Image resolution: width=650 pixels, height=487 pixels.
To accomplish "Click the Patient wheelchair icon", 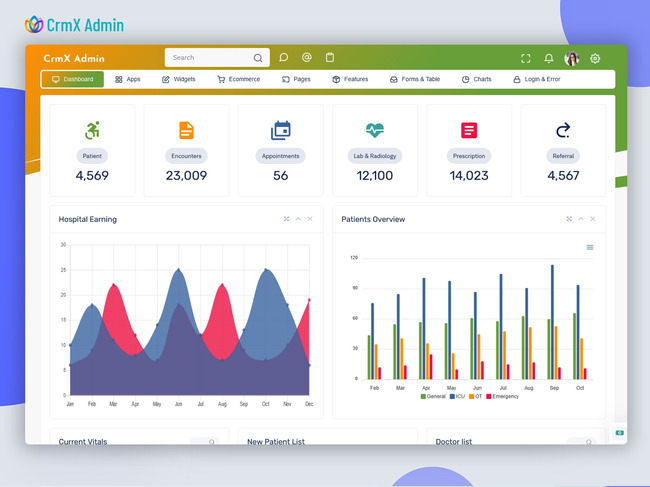I will 92,130.
